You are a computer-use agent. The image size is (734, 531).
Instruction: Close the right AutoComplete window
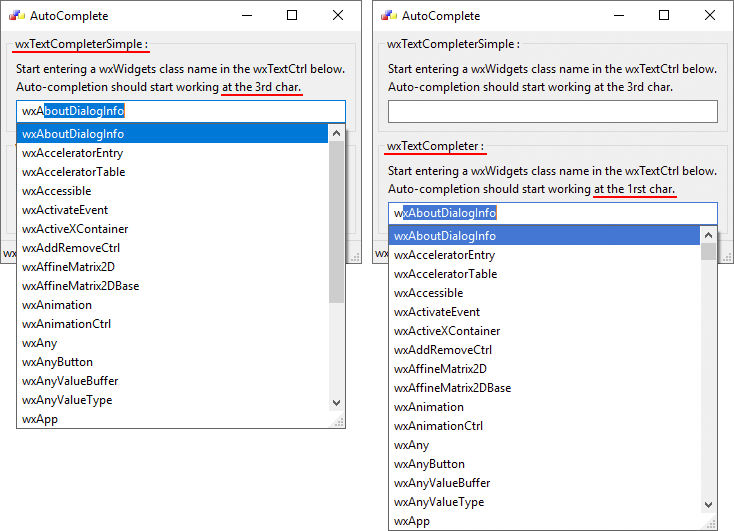710,15
